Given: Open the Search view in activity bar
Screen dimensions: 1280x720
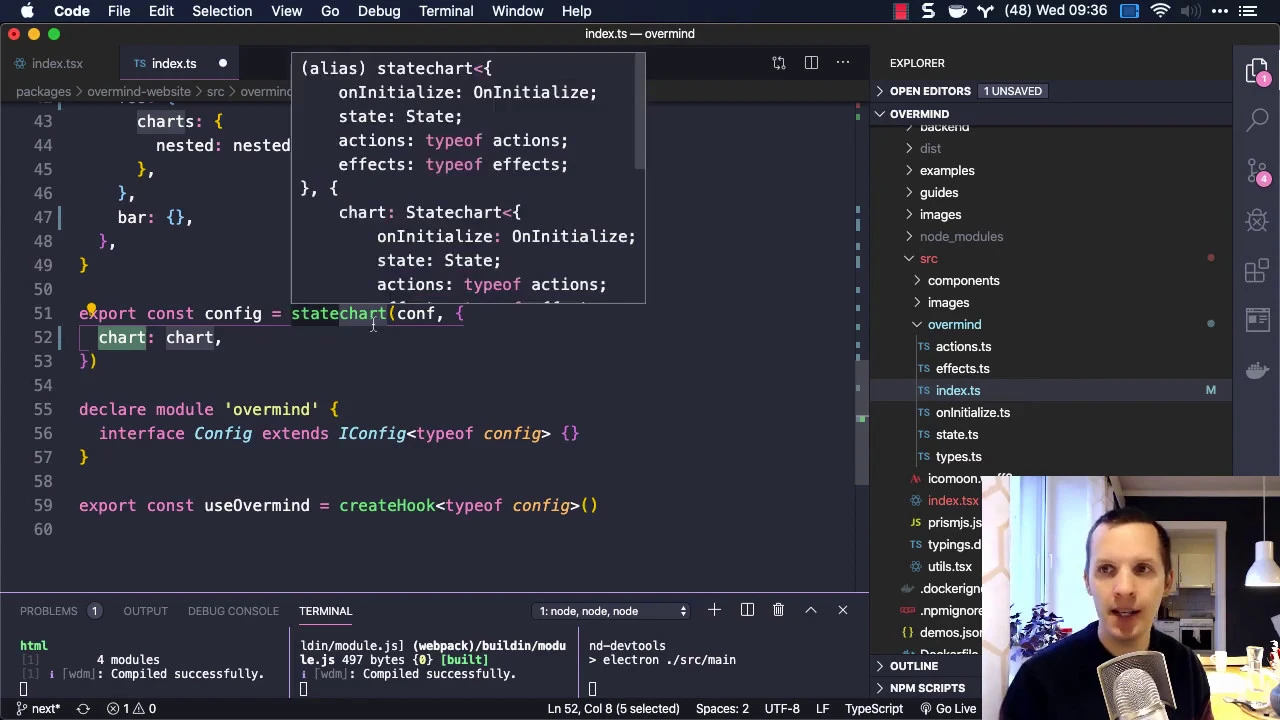Looking at the screenshot, I should point(1257,121).
